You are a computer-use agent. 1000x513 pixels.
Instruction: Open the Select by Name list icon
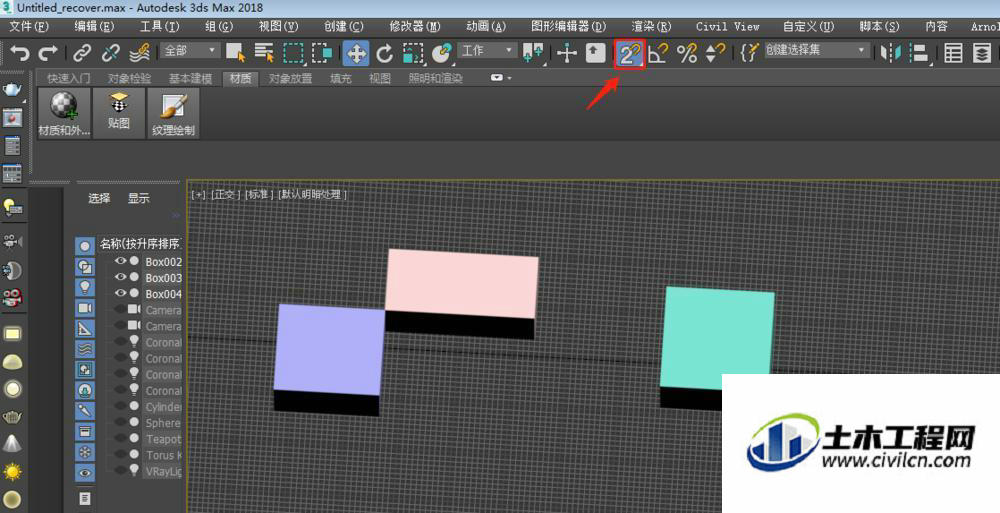[263, 53]
